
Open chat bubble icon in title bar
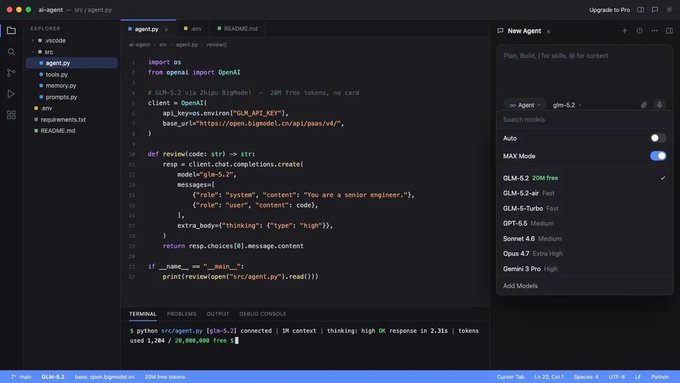pos(655,10)
